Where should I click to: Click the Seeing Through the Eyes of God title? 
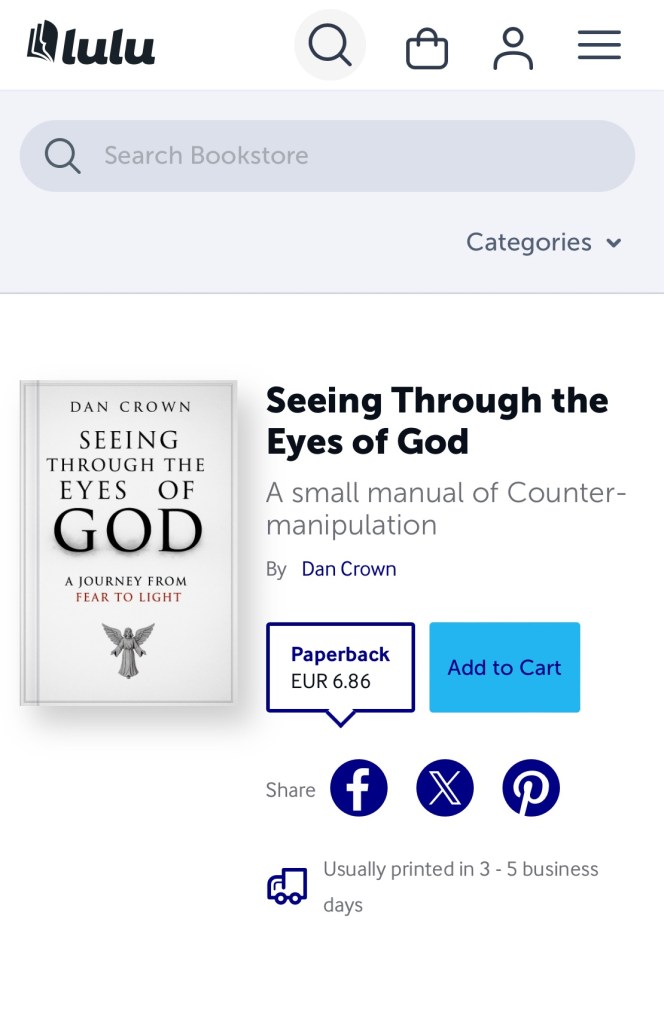coord(437,421)
